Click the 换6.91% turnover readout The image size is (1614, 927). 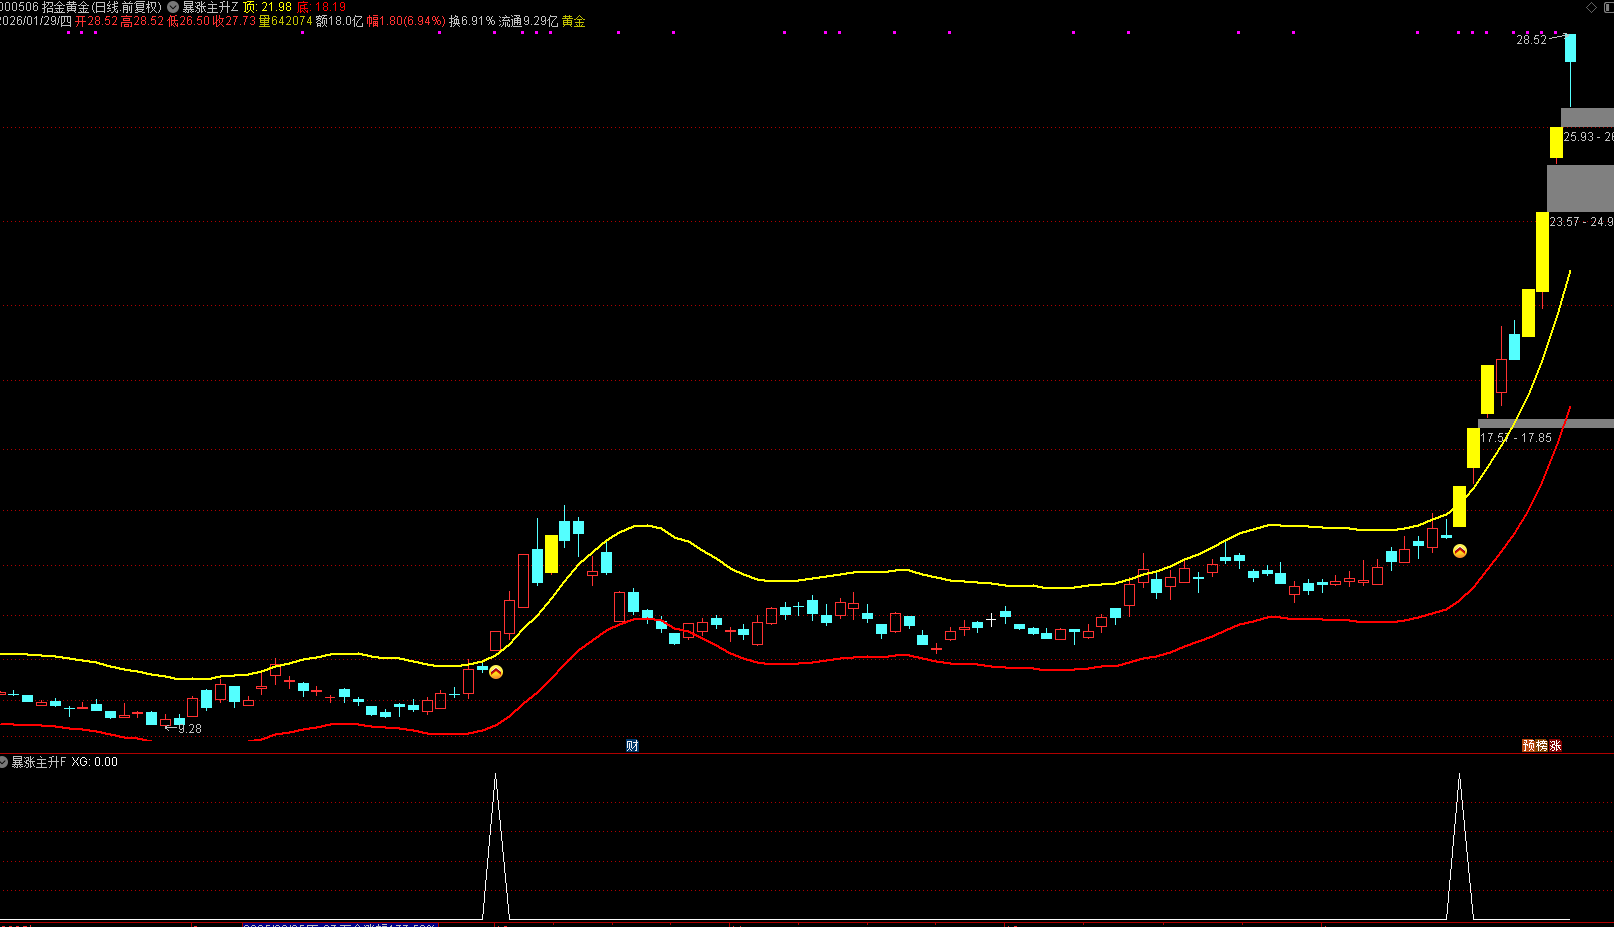point(472,21)
